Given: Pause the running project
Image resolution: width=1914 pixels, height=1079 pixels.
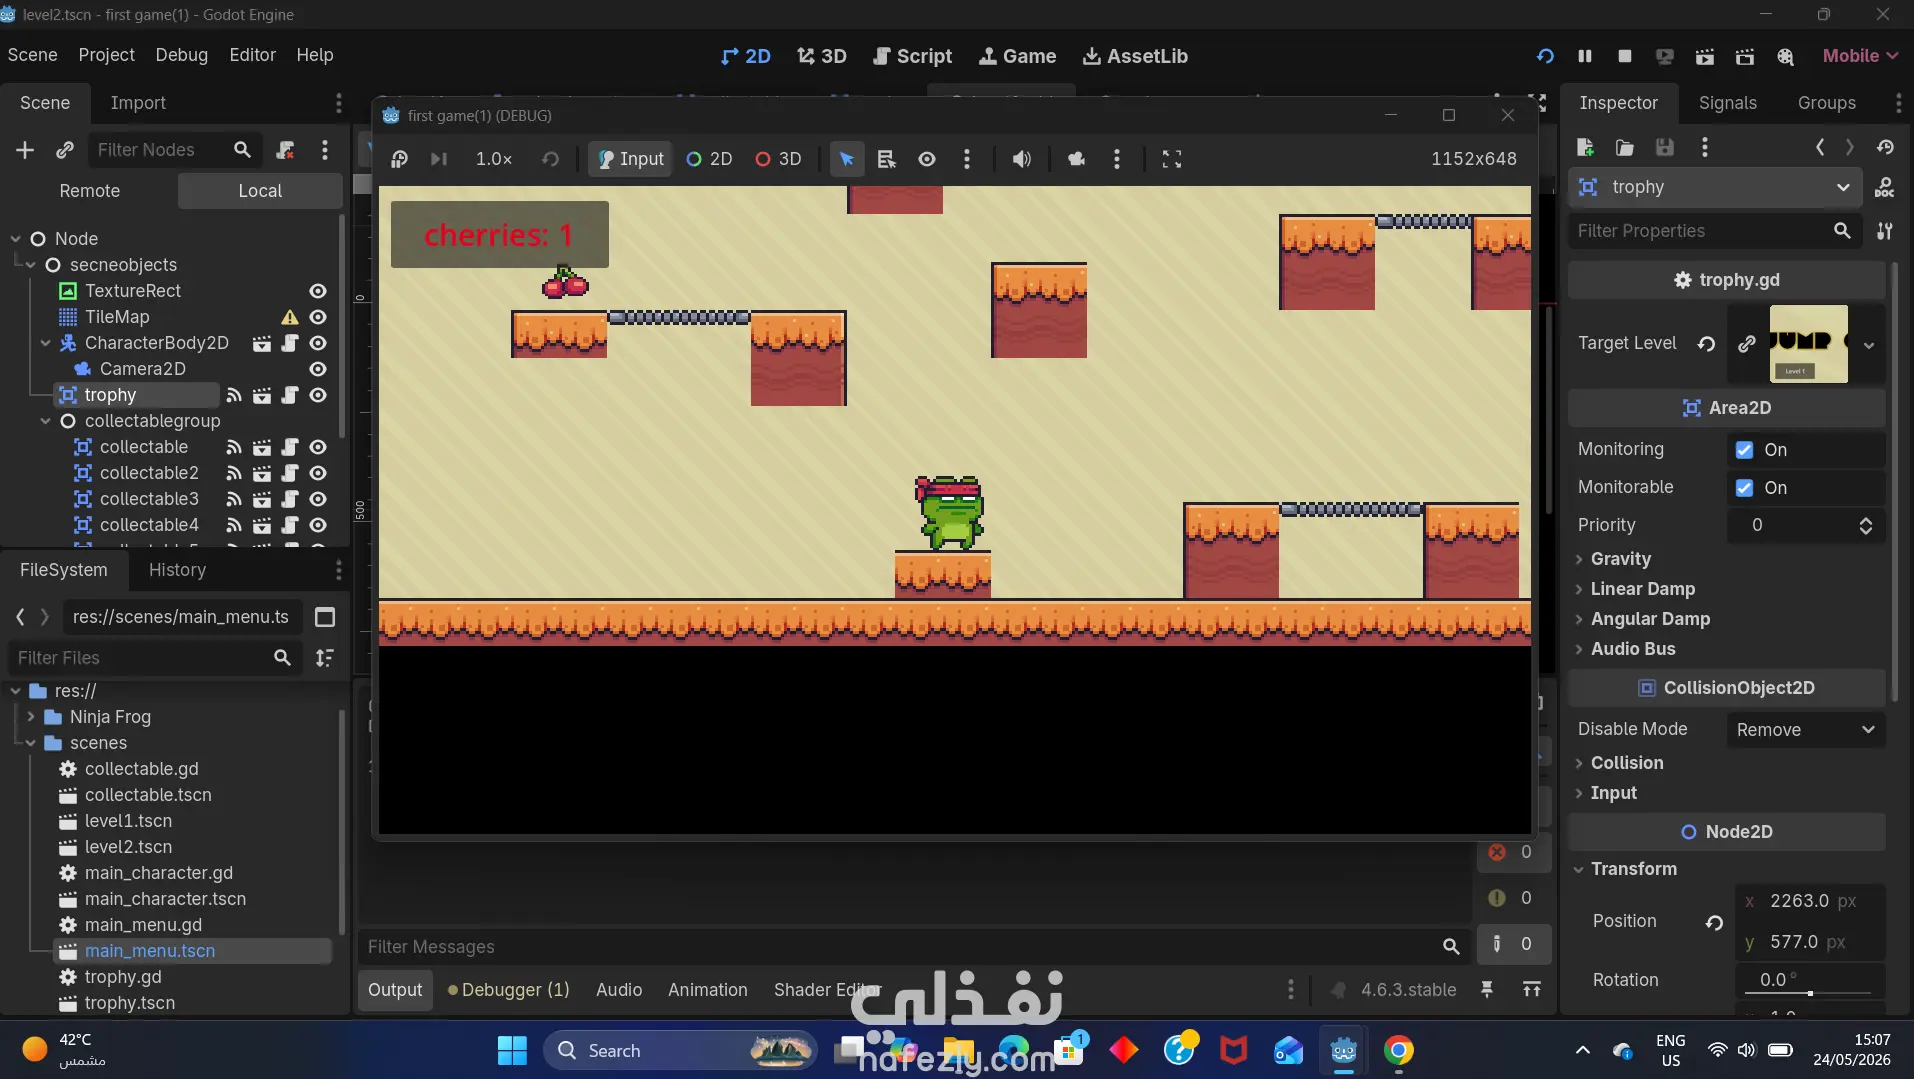Looking at the screenshot, I should (x=1585, y=56).
